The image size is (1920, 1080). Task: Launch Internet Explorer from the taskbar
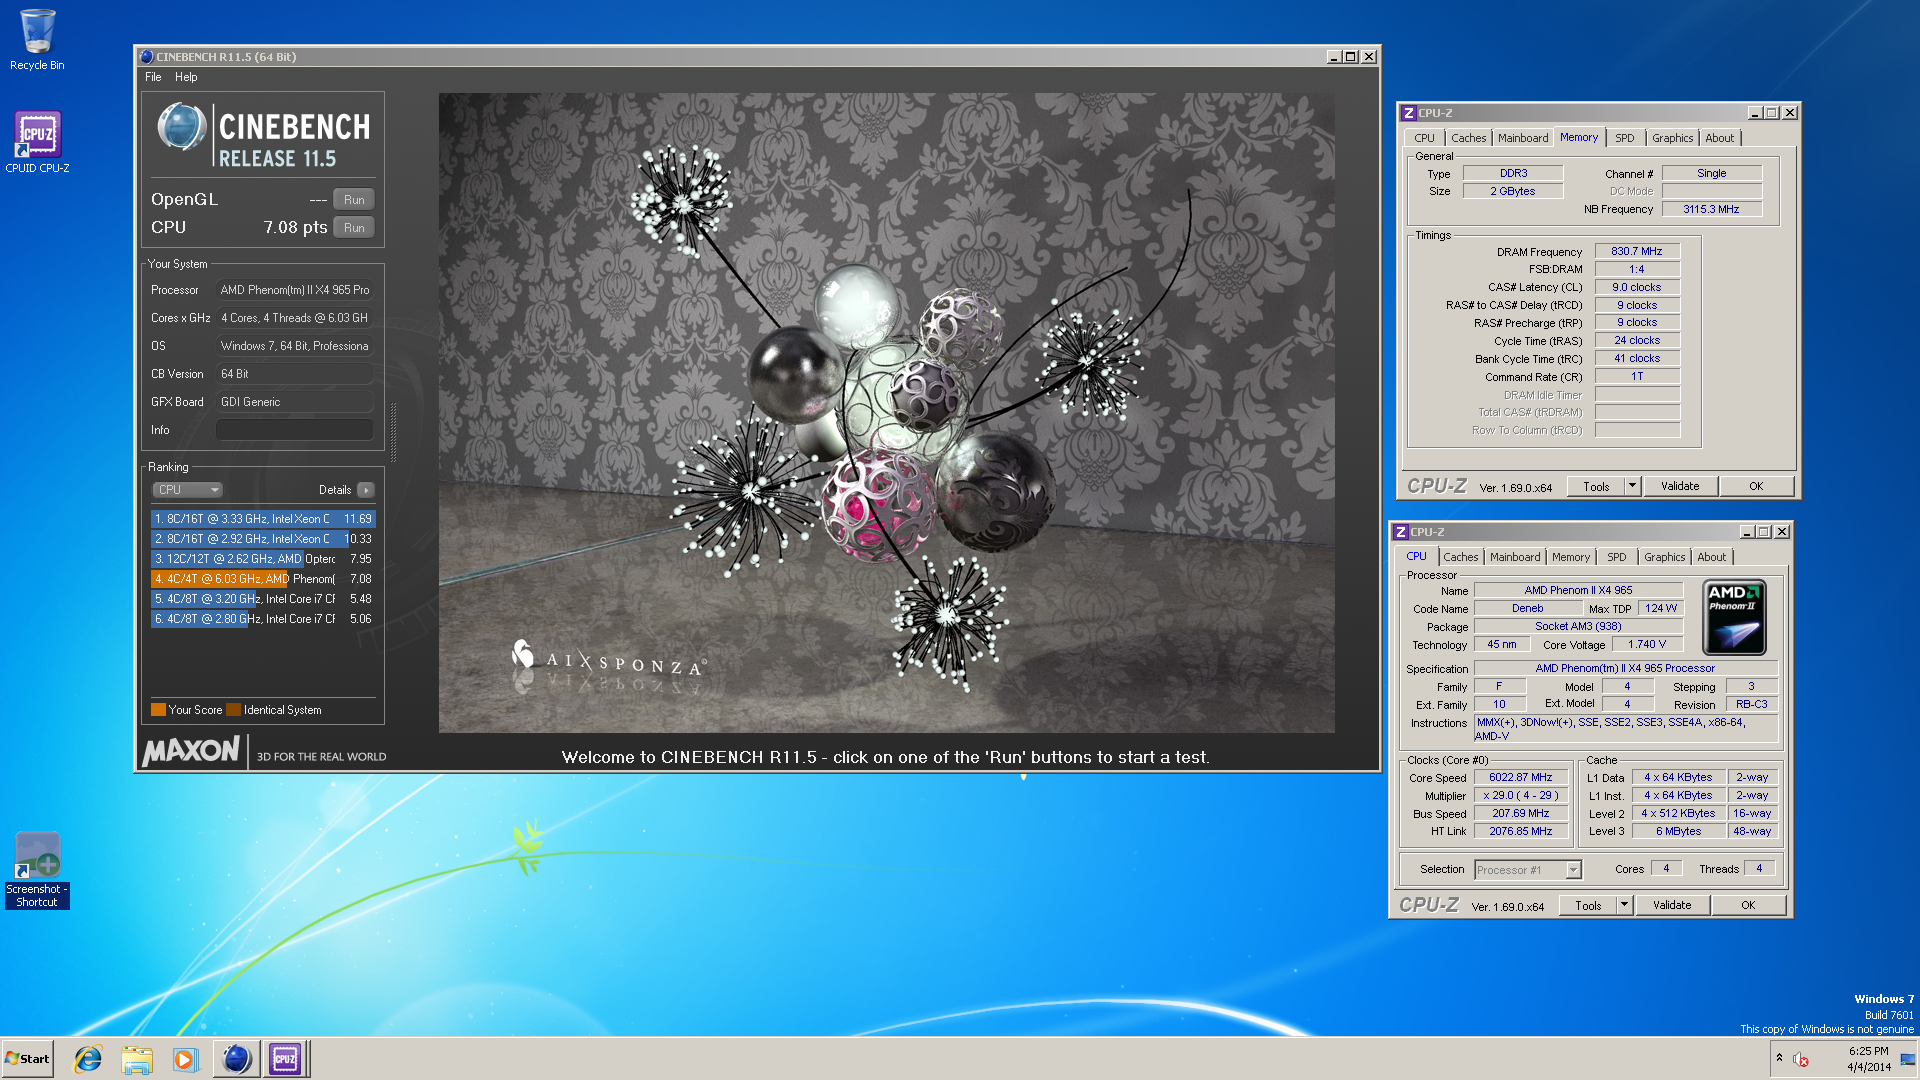coord(88,1059)
